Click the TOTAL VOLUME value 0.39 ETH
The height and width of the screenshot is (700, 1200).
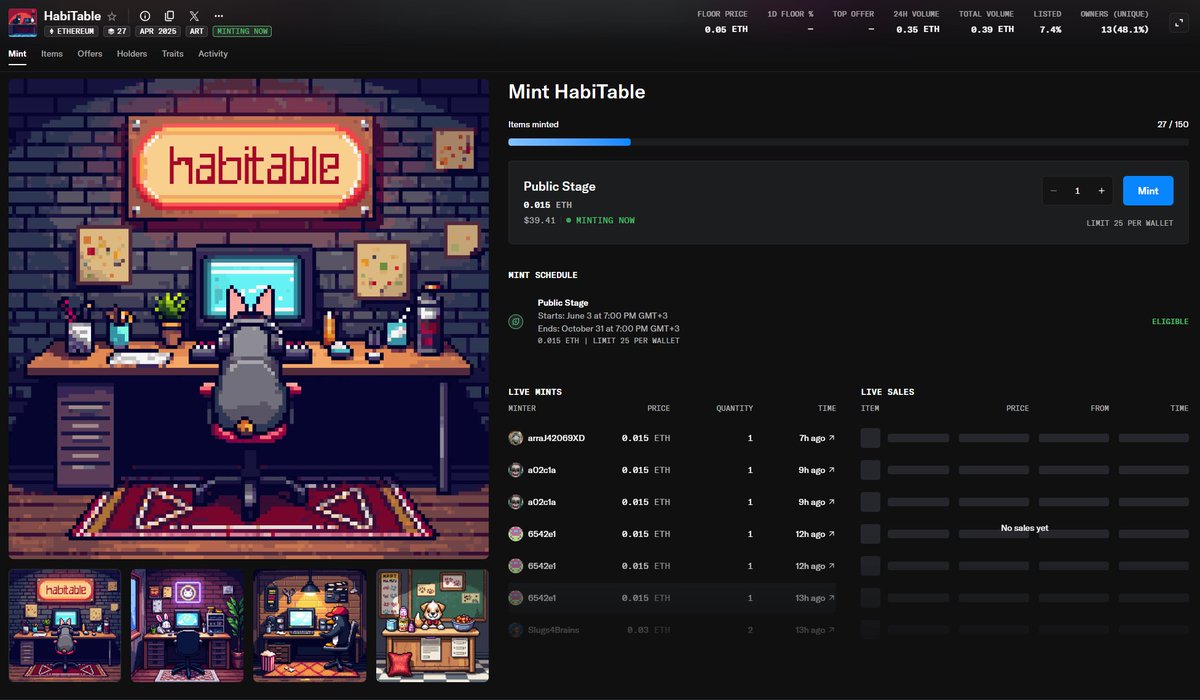(992, 30)
